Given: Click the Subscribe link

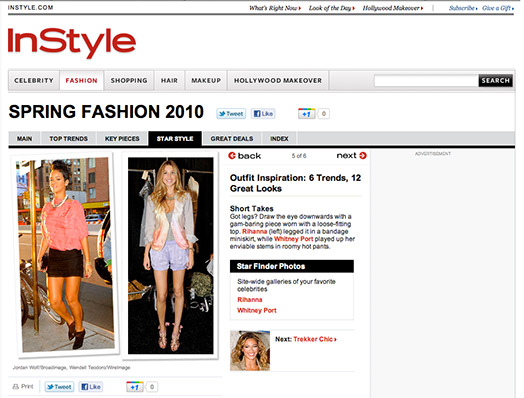Looking at the screenshot, I should tap(463, 8).
